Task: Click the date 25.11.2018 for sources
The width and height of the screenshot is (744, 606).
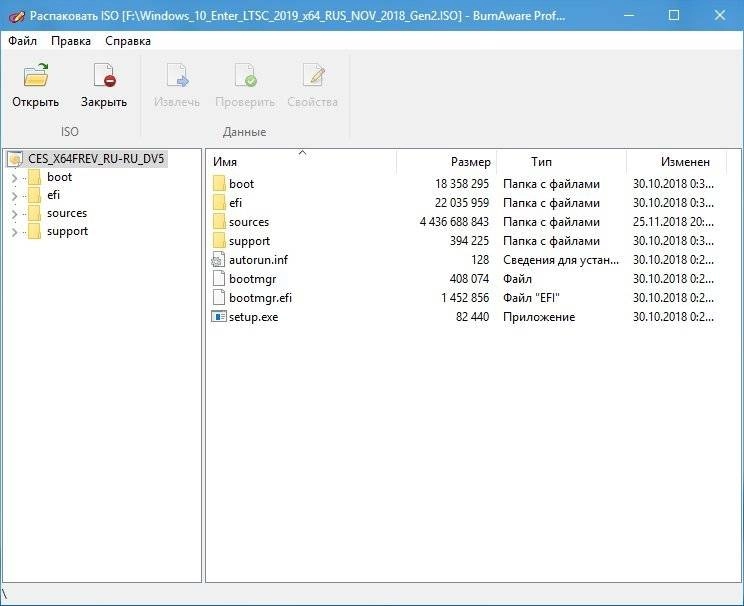Action: click(x=673, y=222)
